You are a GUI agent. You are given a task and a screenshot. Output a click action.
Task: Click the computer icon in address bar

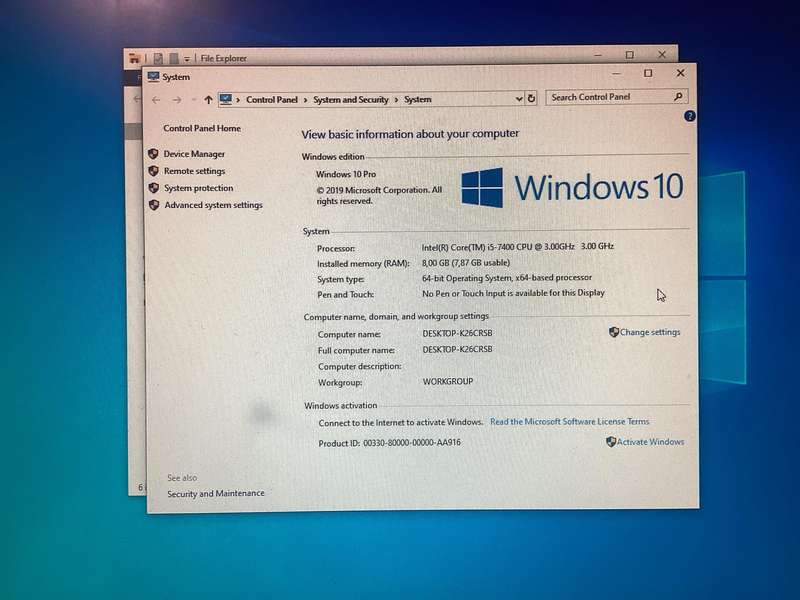click(x=226, y=99)
